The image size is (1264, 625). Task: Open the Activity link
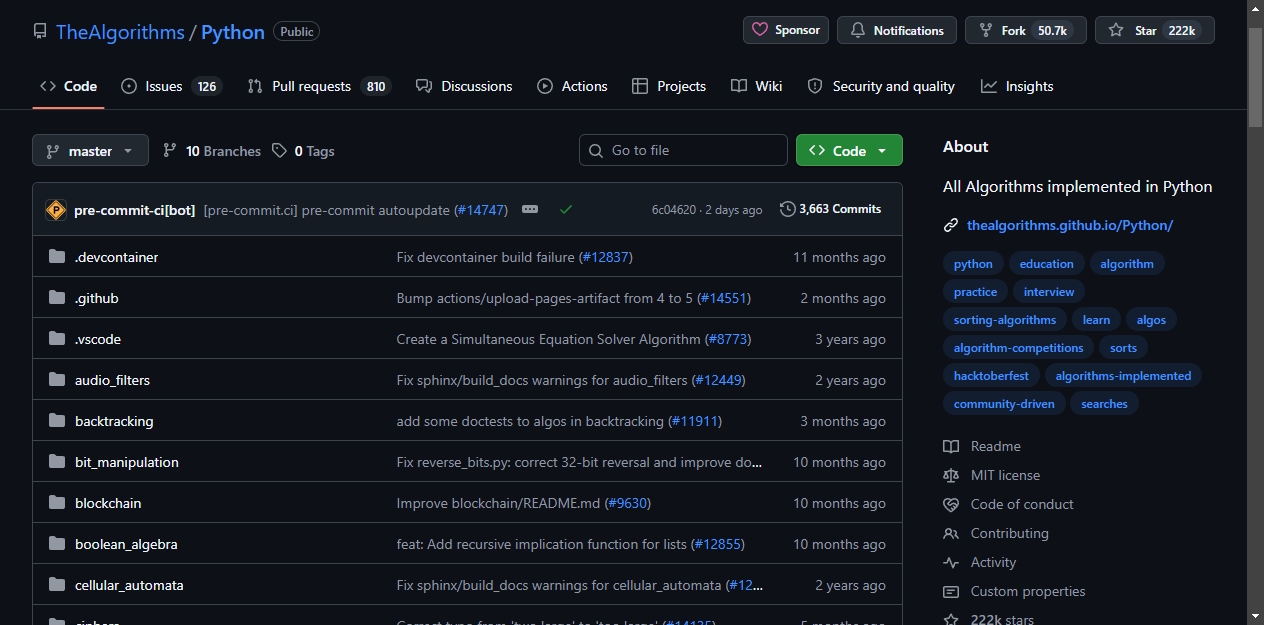click(x=980, y=562)
